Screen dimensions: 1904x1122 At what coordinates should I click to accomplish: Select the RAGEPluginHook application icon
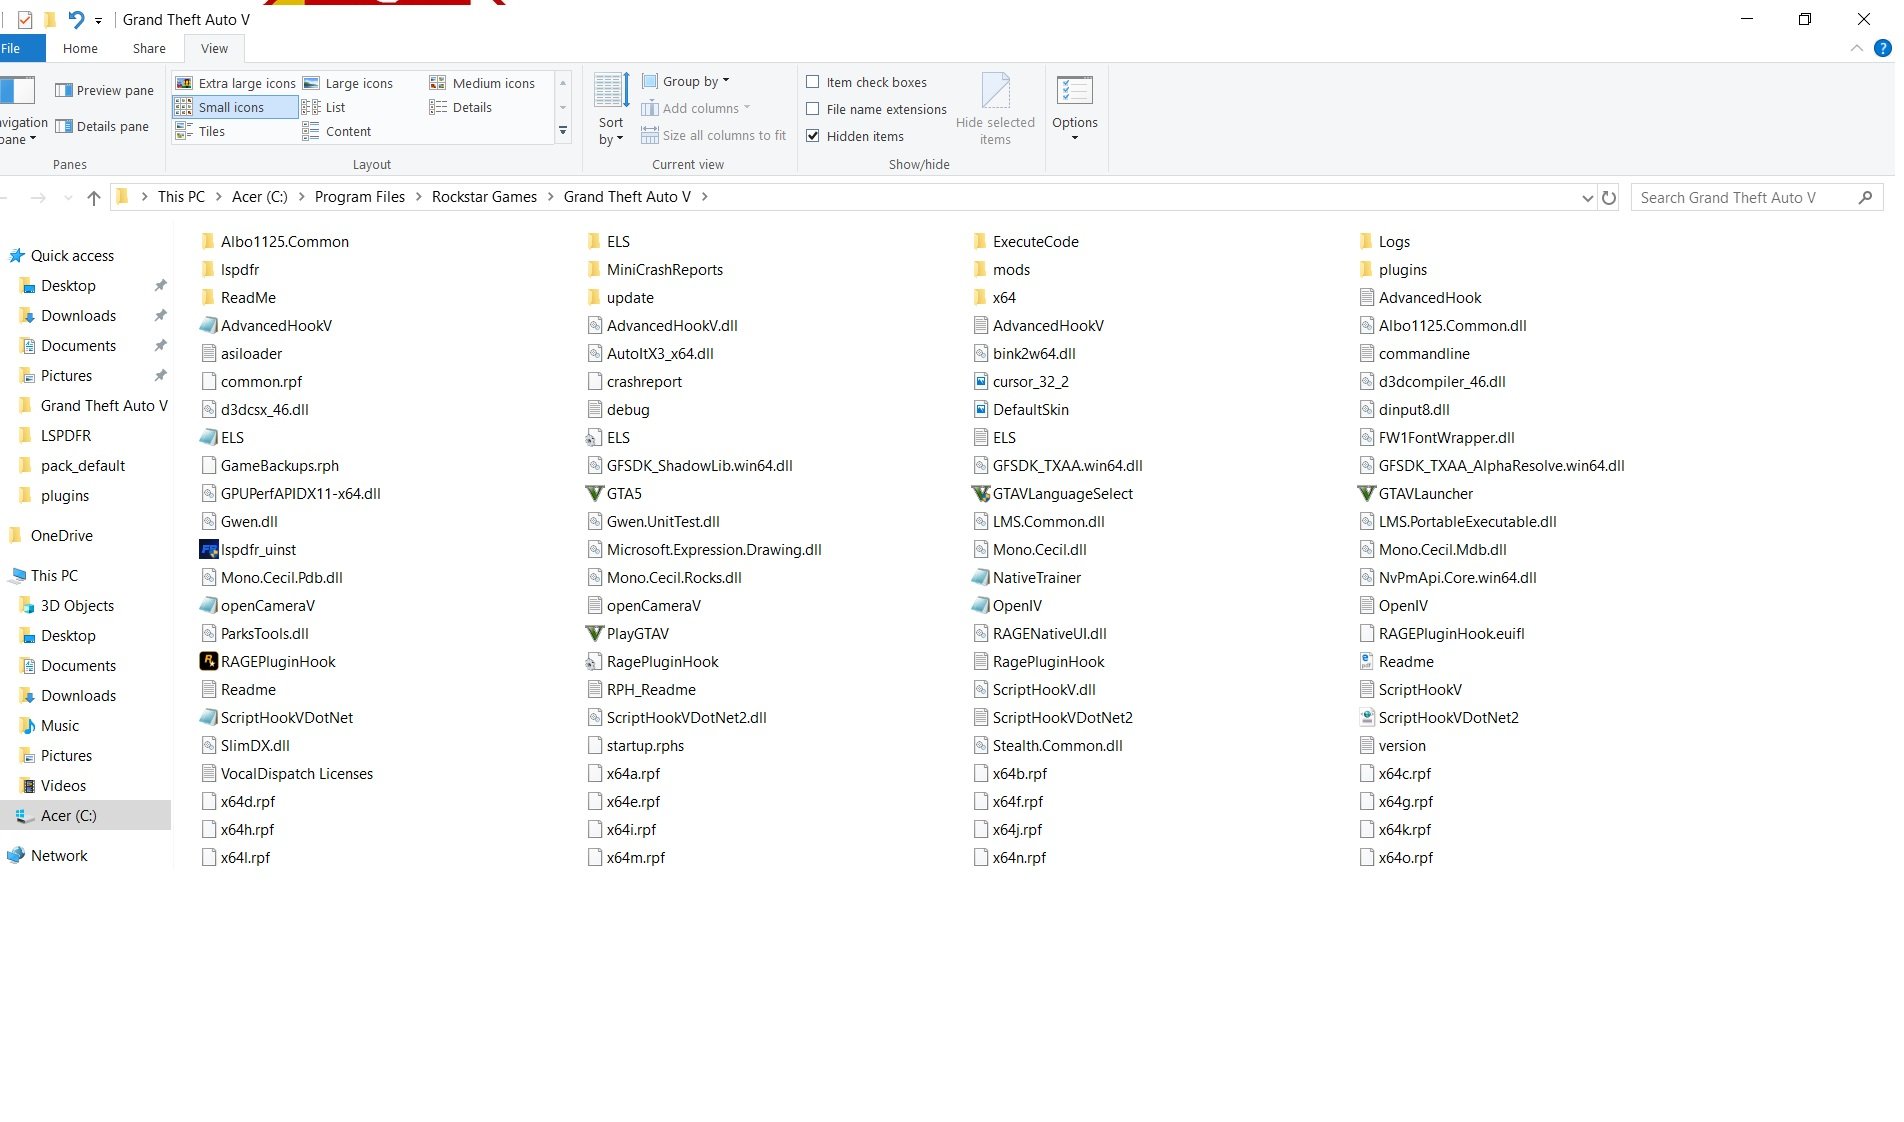point(209,661)
